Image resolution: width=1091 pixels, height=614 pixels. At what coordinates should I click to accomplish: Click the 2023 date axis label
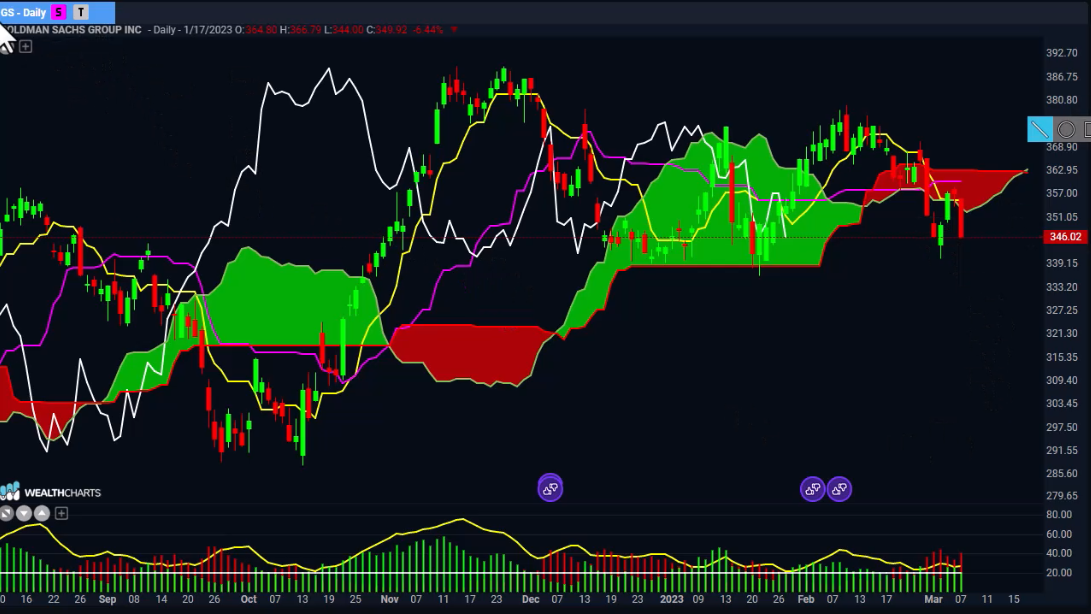671,599
